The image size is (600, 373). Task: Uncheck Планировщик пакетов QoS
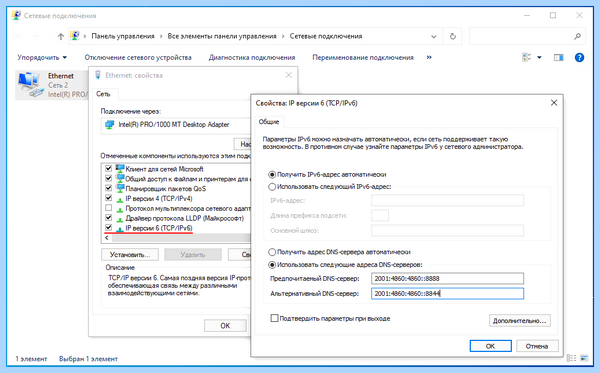coord(109,188)
